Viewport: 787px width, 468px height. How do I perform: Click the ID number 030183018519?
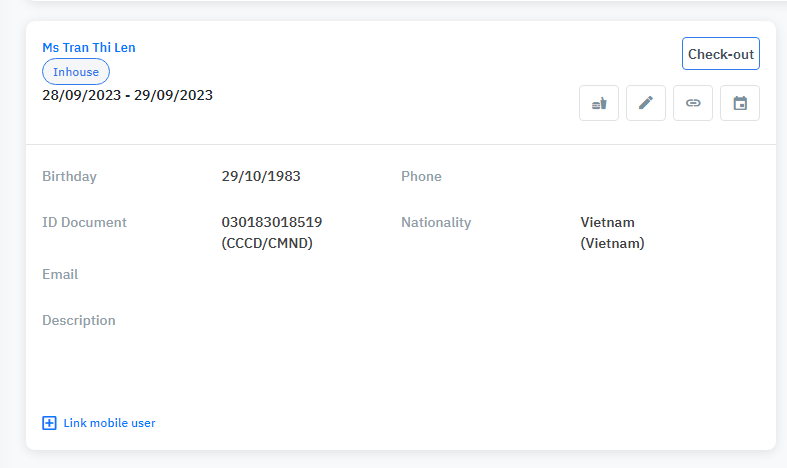point(271,222)
